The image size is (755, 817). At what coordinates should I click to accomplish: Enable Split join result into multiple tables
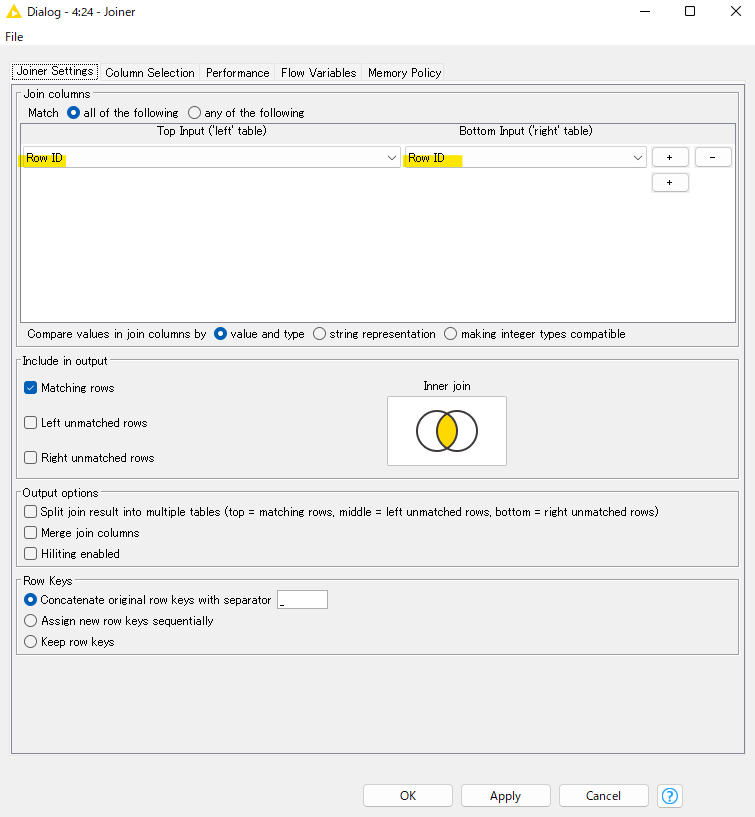[31, 512]
